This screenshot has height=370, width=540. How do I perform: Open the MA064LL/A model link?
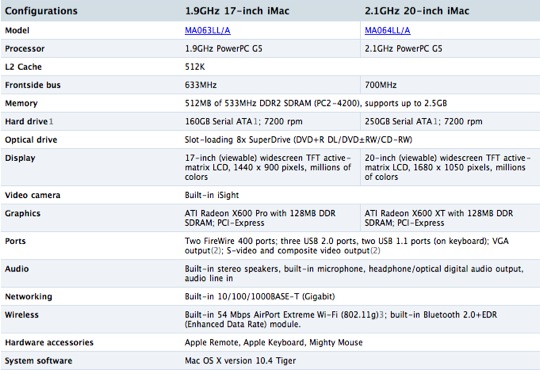pos(387,30)
